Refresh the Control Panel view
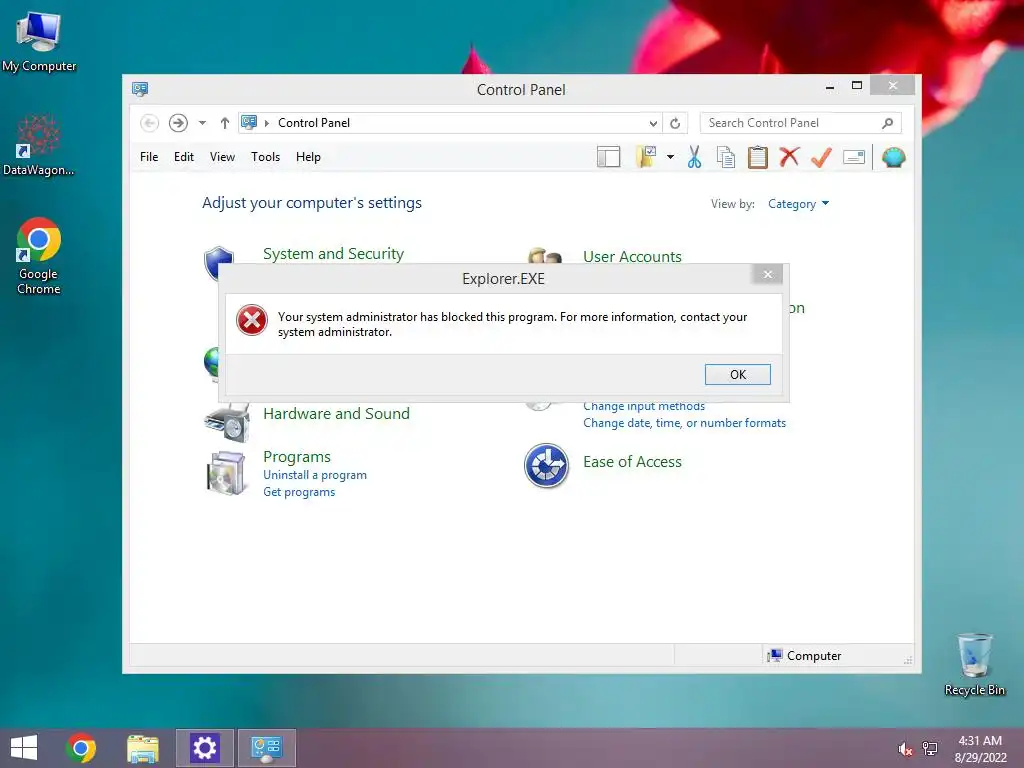The width and height of the screenshot is (1024, 768). (675, 123)
